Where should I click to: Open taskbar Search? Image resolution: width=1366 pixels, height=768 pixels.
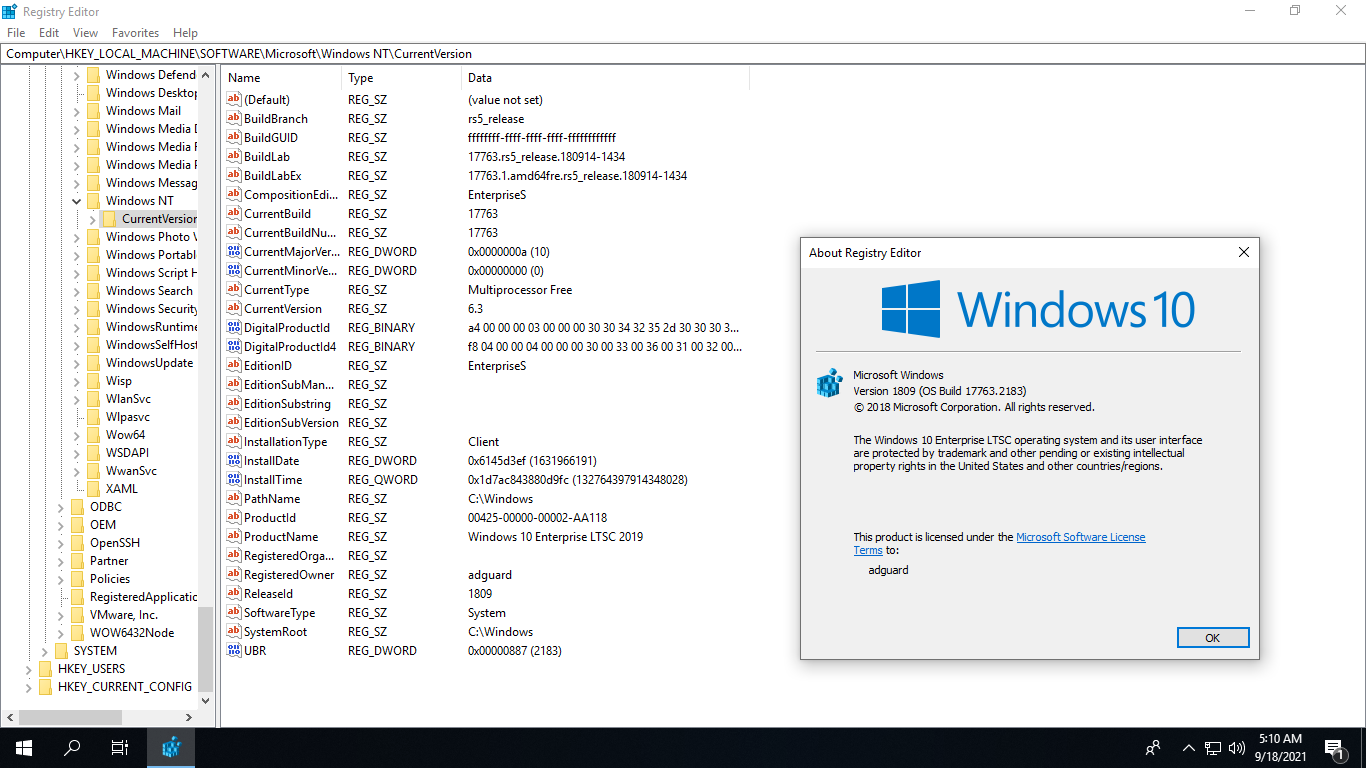(x=72, y=748)
